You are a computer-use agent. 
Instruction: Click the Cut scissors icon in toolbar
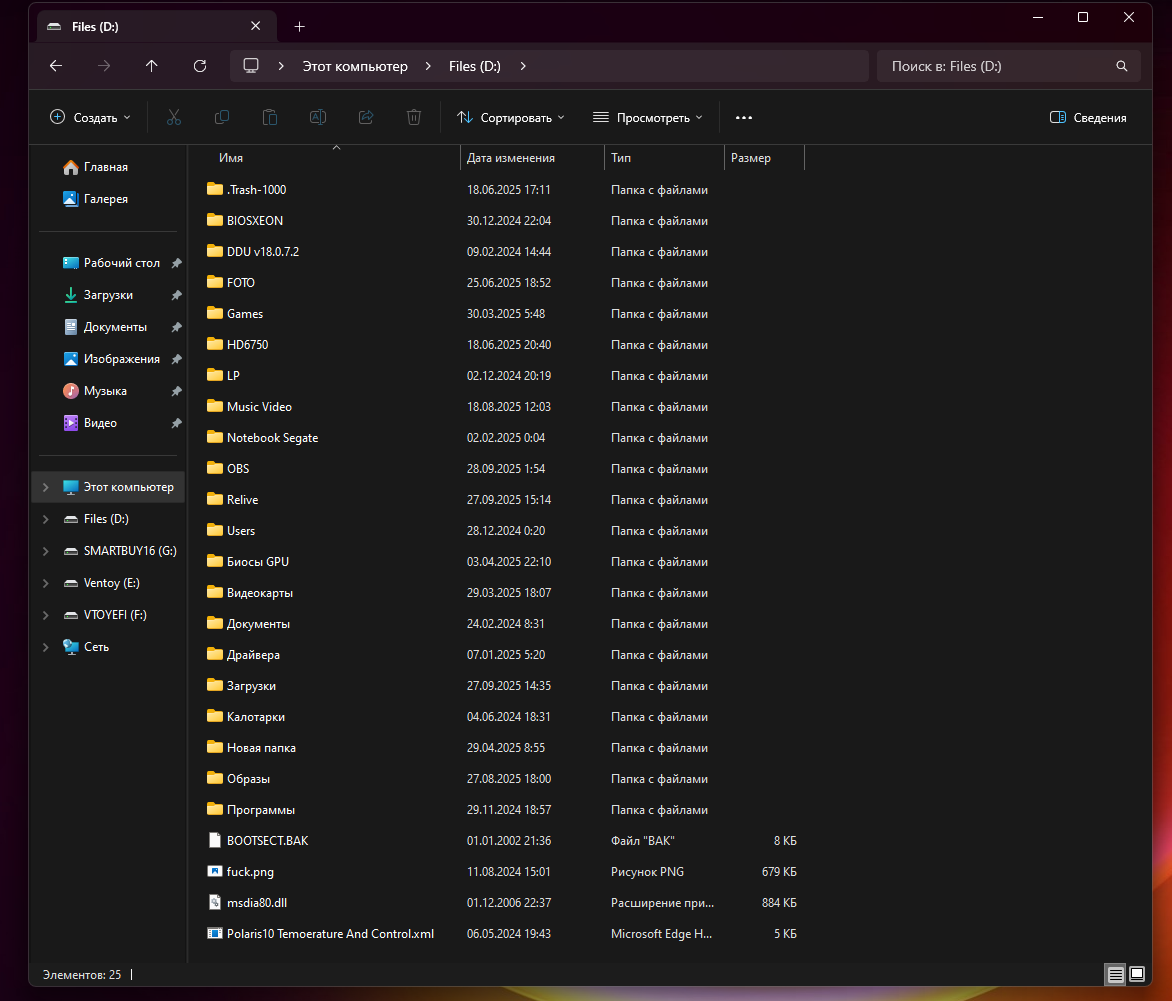click(x=174, y=117)
